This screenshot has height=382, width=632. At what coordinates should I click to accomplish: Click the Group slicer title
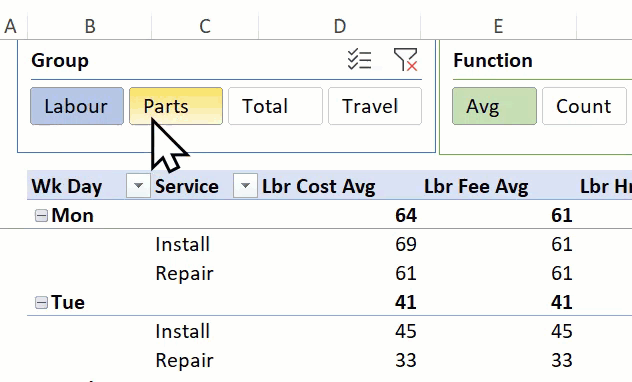coord(60,61)
